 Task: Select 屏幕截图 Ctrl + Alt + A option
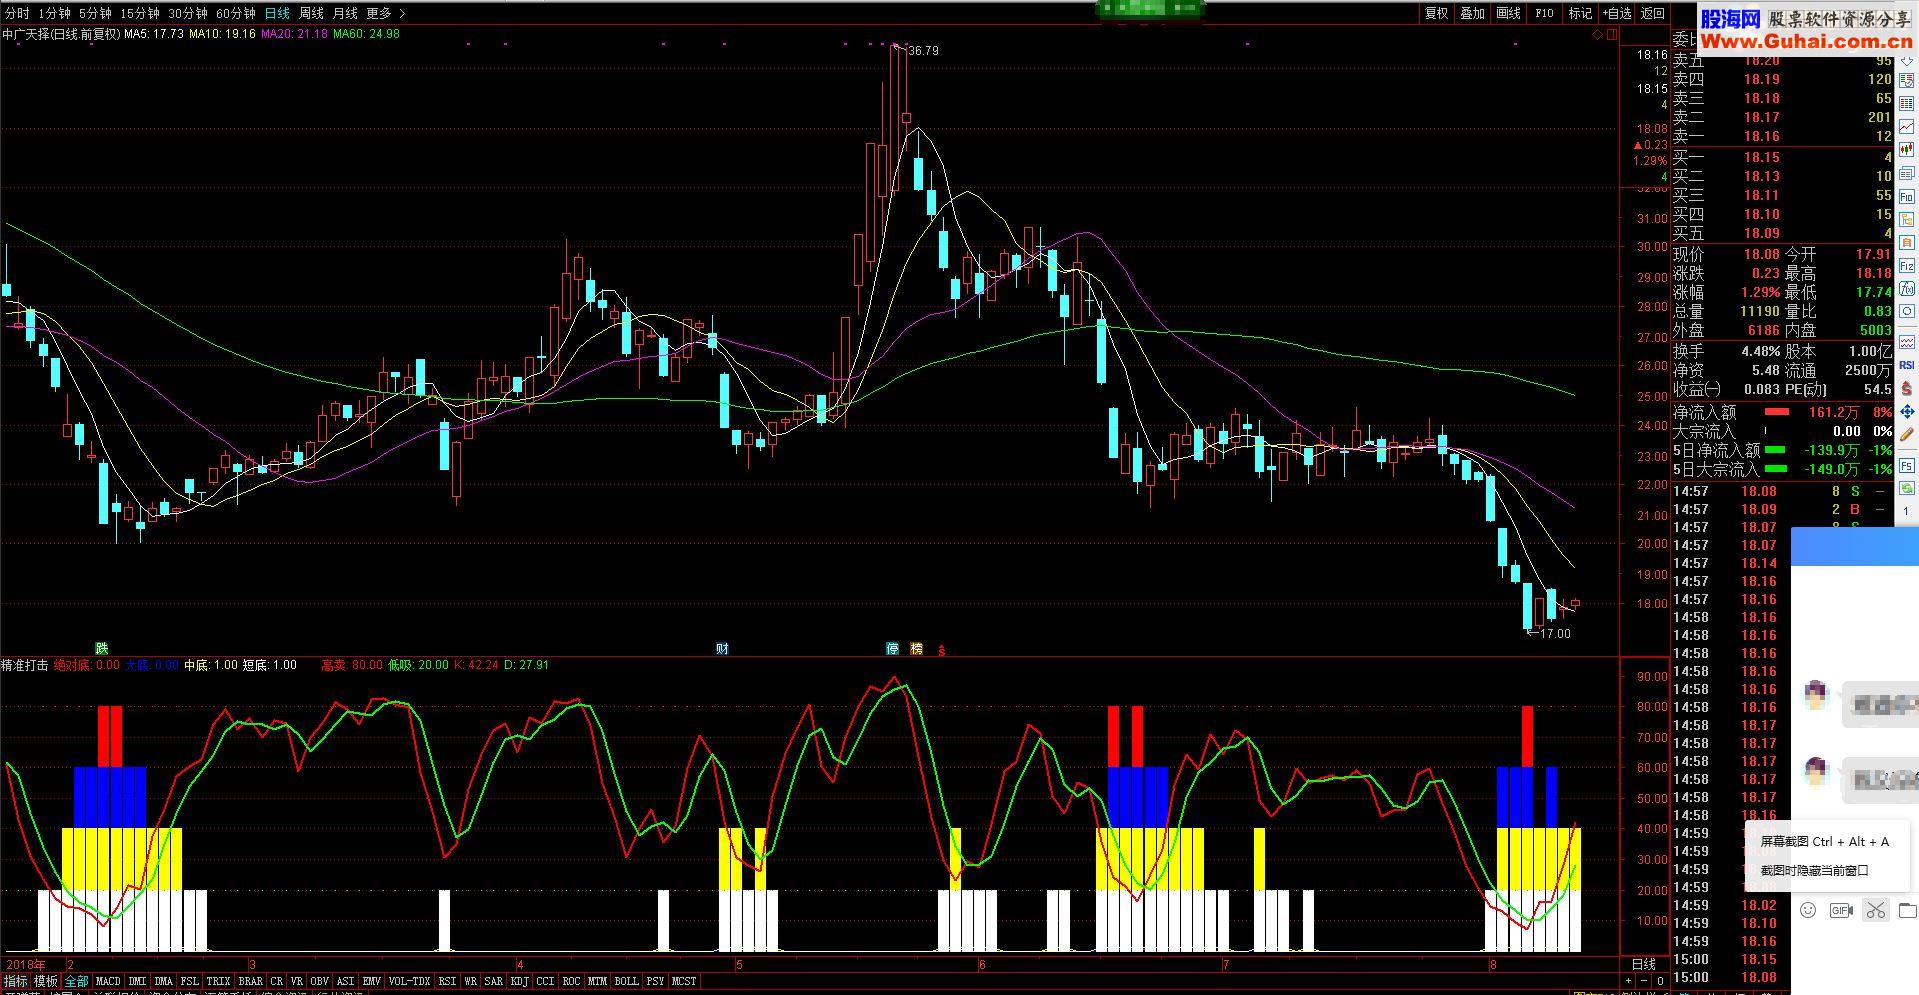(1825, 842)
